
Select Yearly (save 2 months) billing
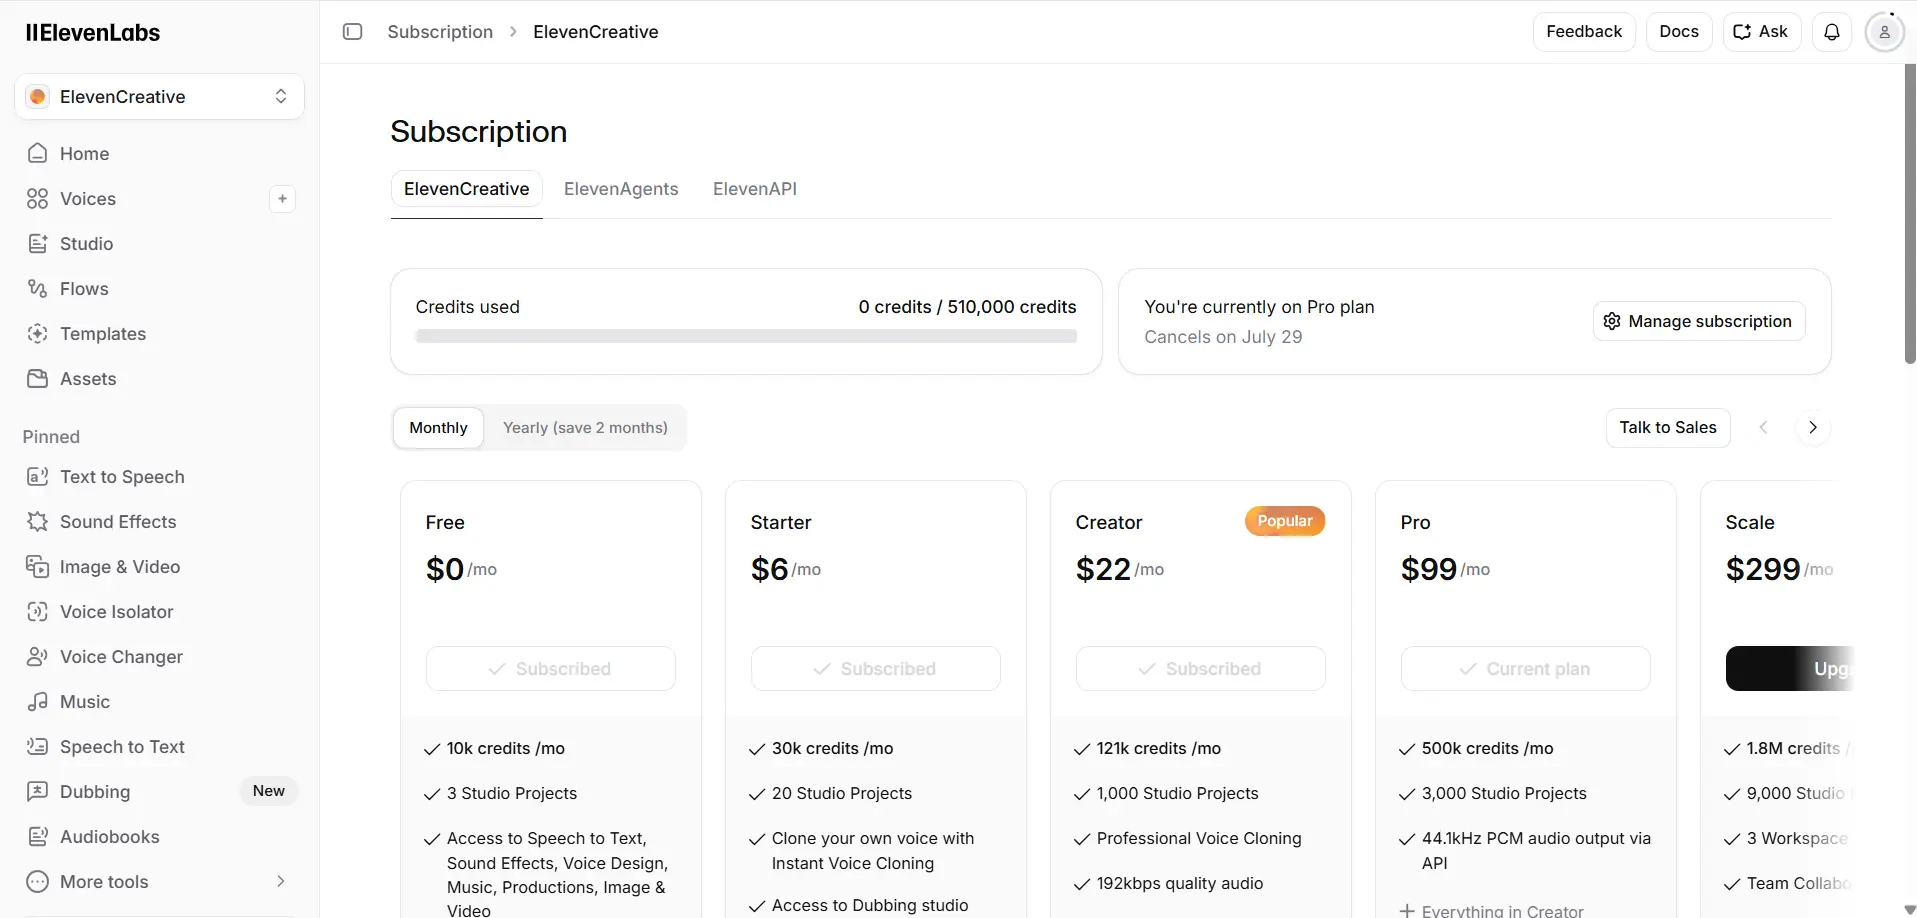[585, 428]
